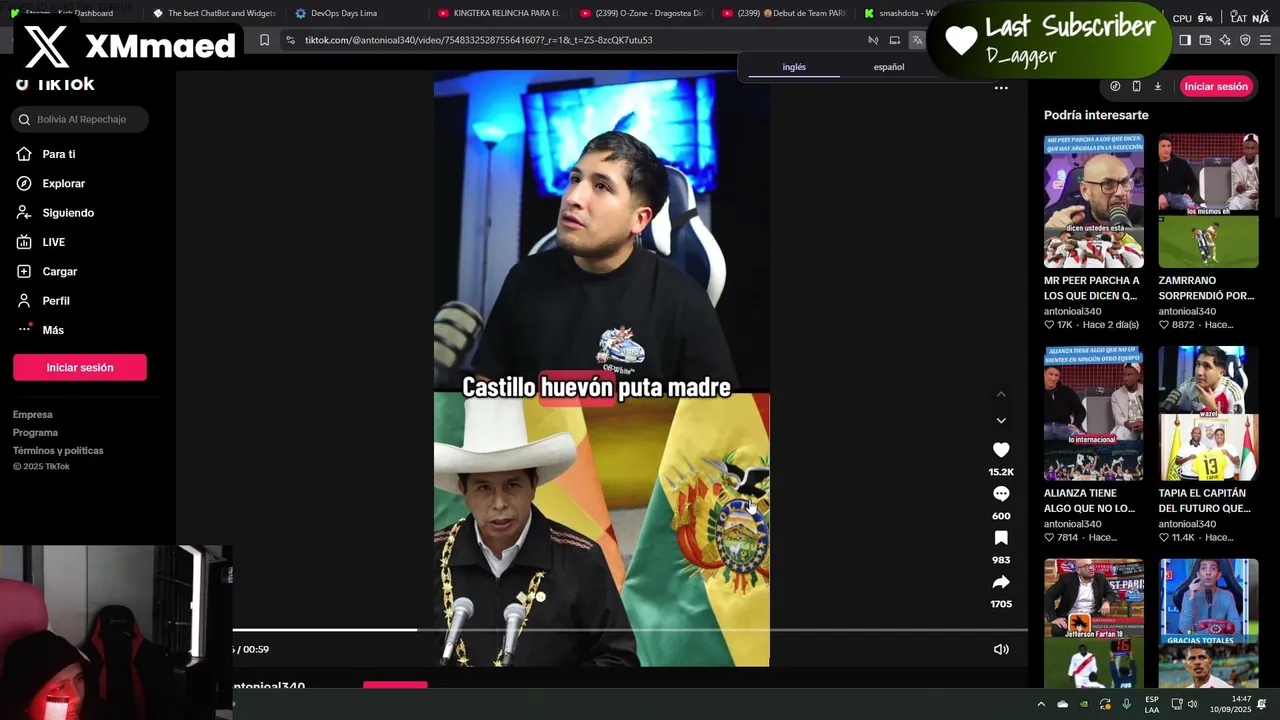The image size is (1280, 720).
Task: Open Términos y políticas link
Action: [x=58, y=450]
